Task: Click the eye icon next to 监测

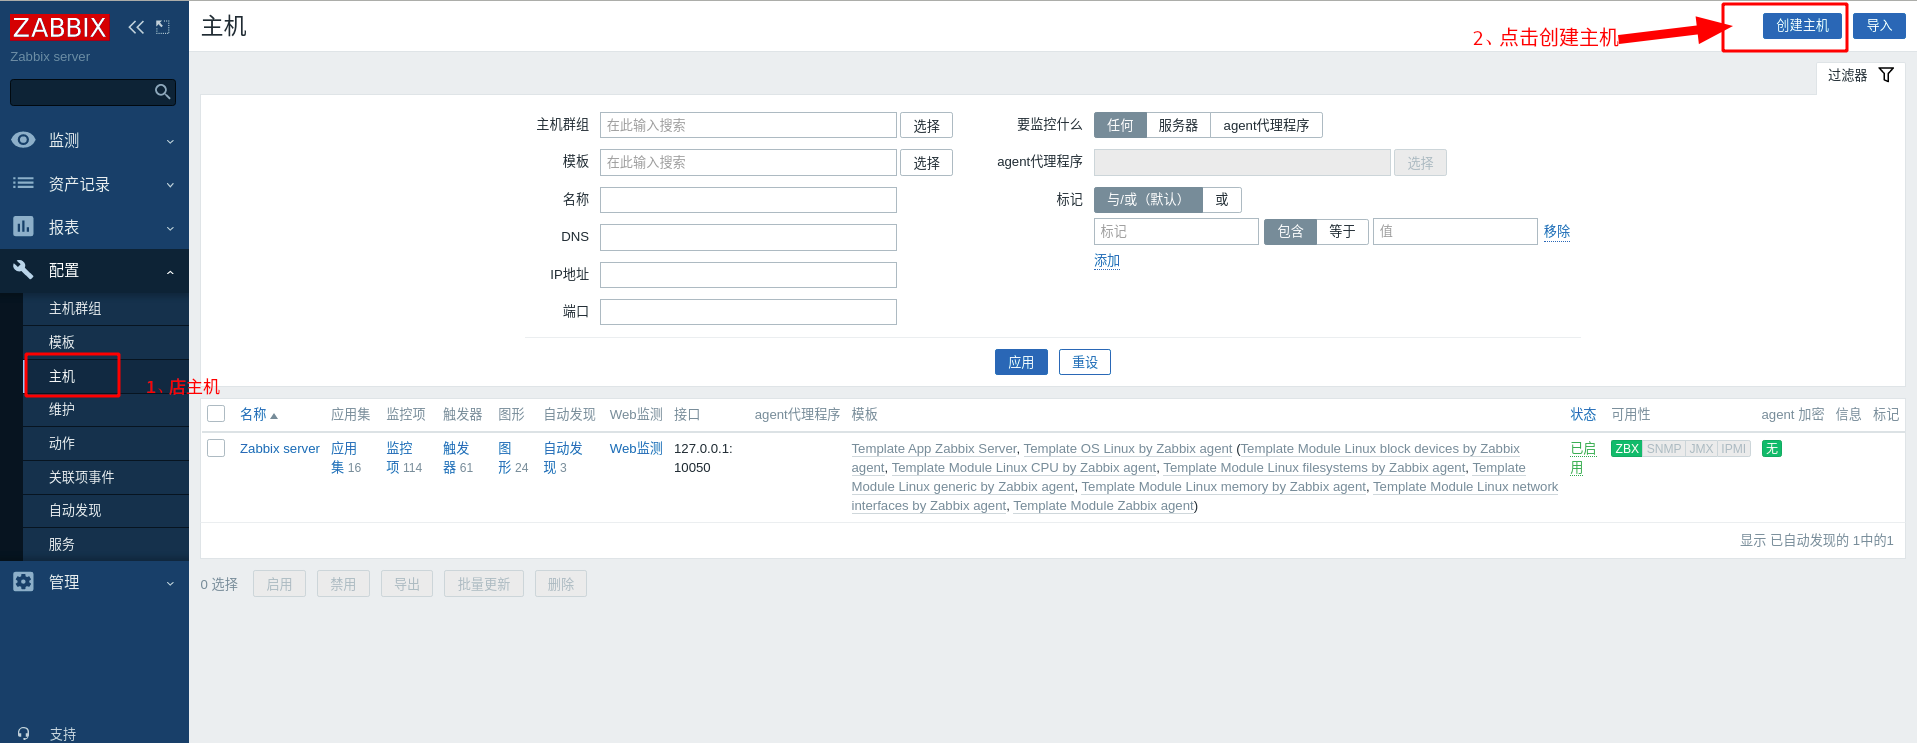Action: (23, 140)
